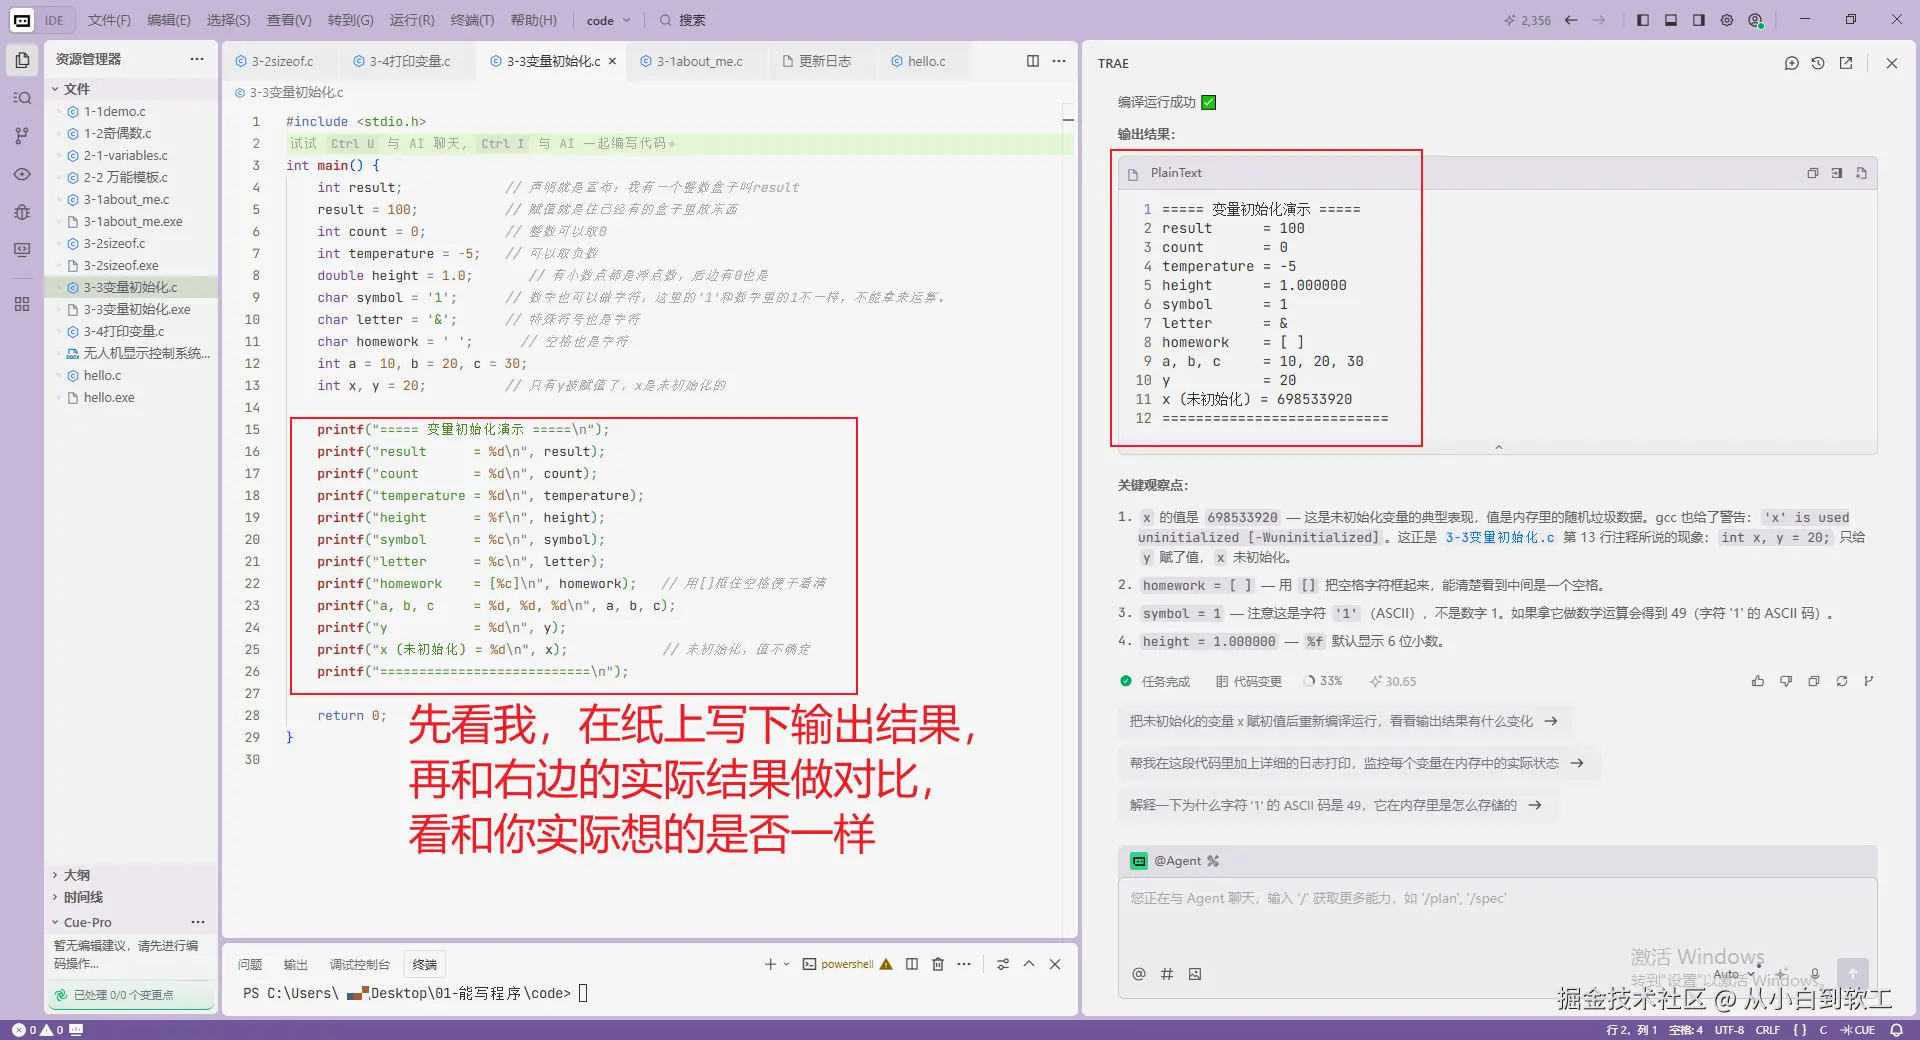Open the 代码变更 code changes button
The width and height of the screenshot is (1920, 1040).
pyautogui.click(x=1248, y=681)
